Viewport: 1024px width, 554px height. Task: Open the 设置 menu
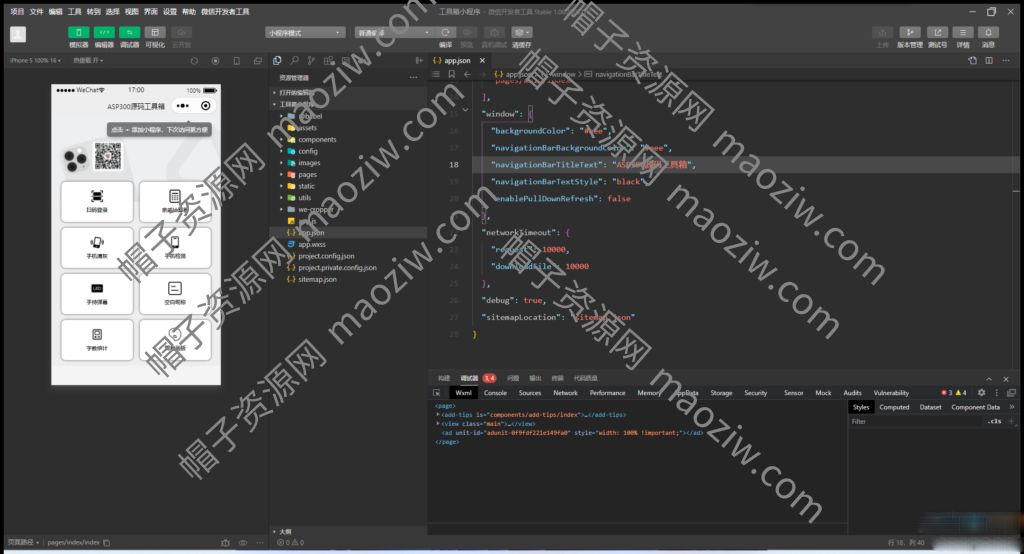point(170,12)
